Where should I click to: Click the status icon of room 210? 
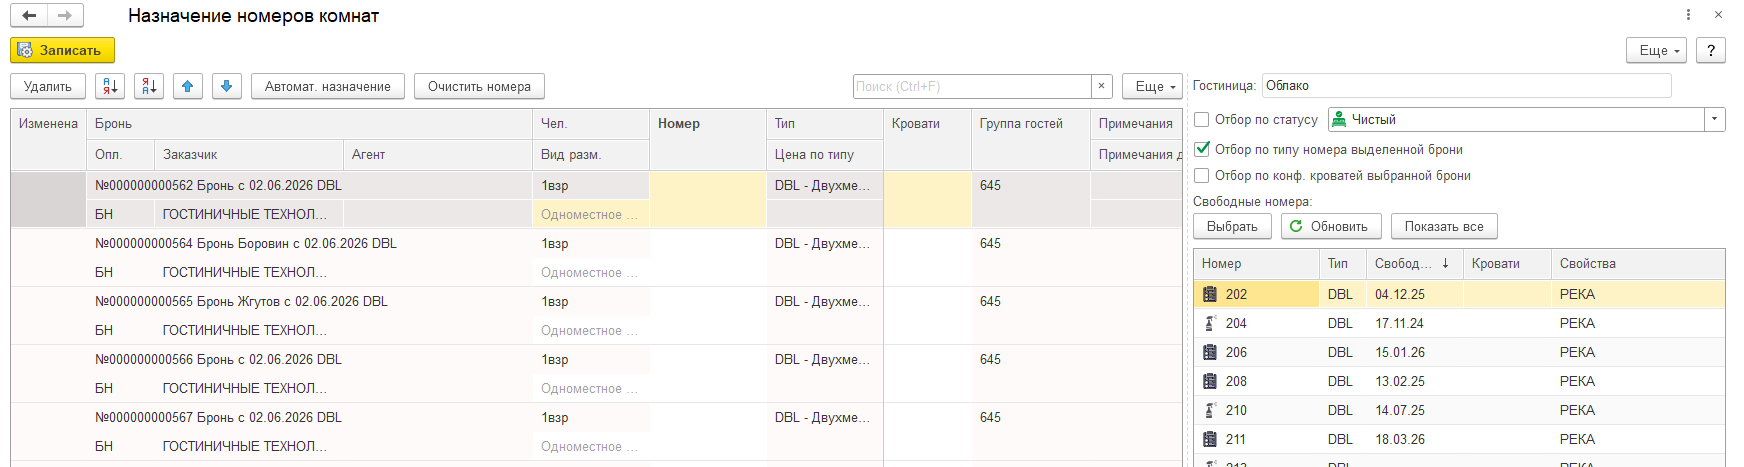click(1210, 410)
